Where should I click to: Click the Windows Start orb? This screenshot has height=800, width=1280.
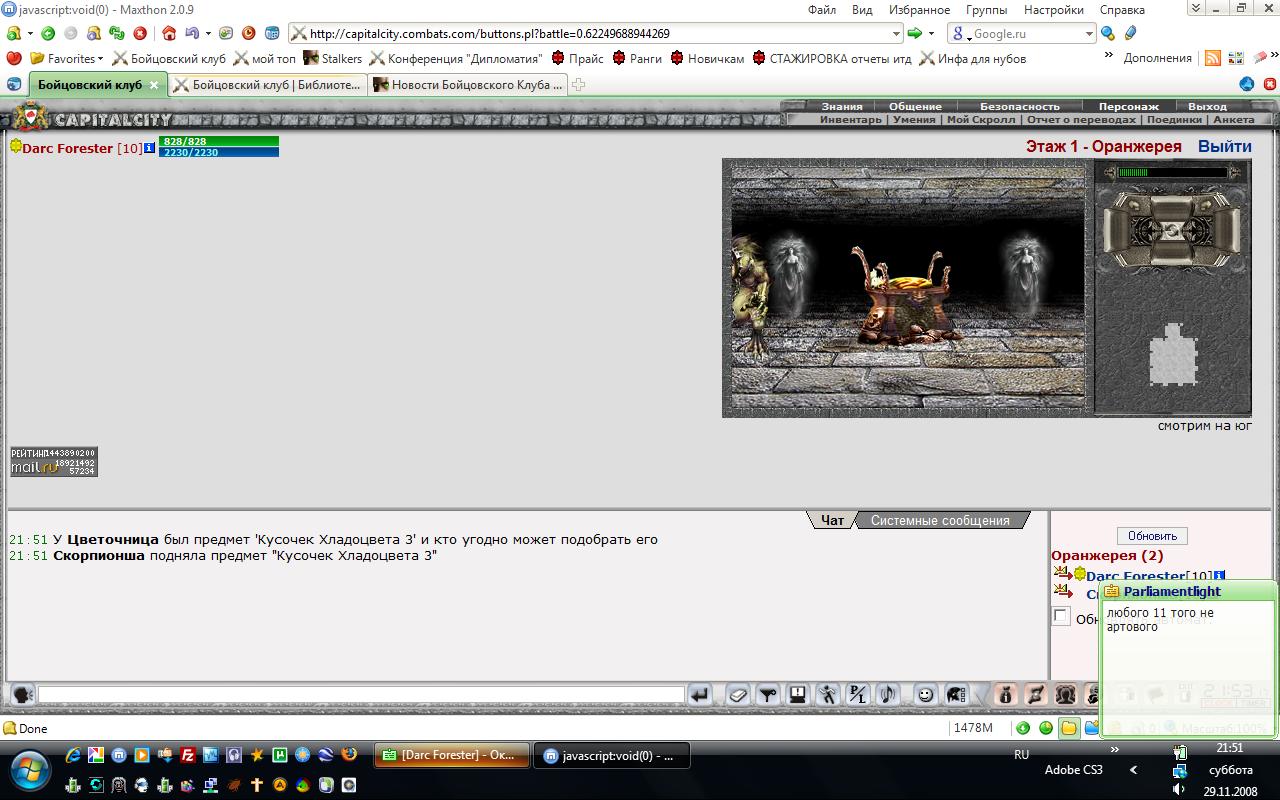coord(29,768)
